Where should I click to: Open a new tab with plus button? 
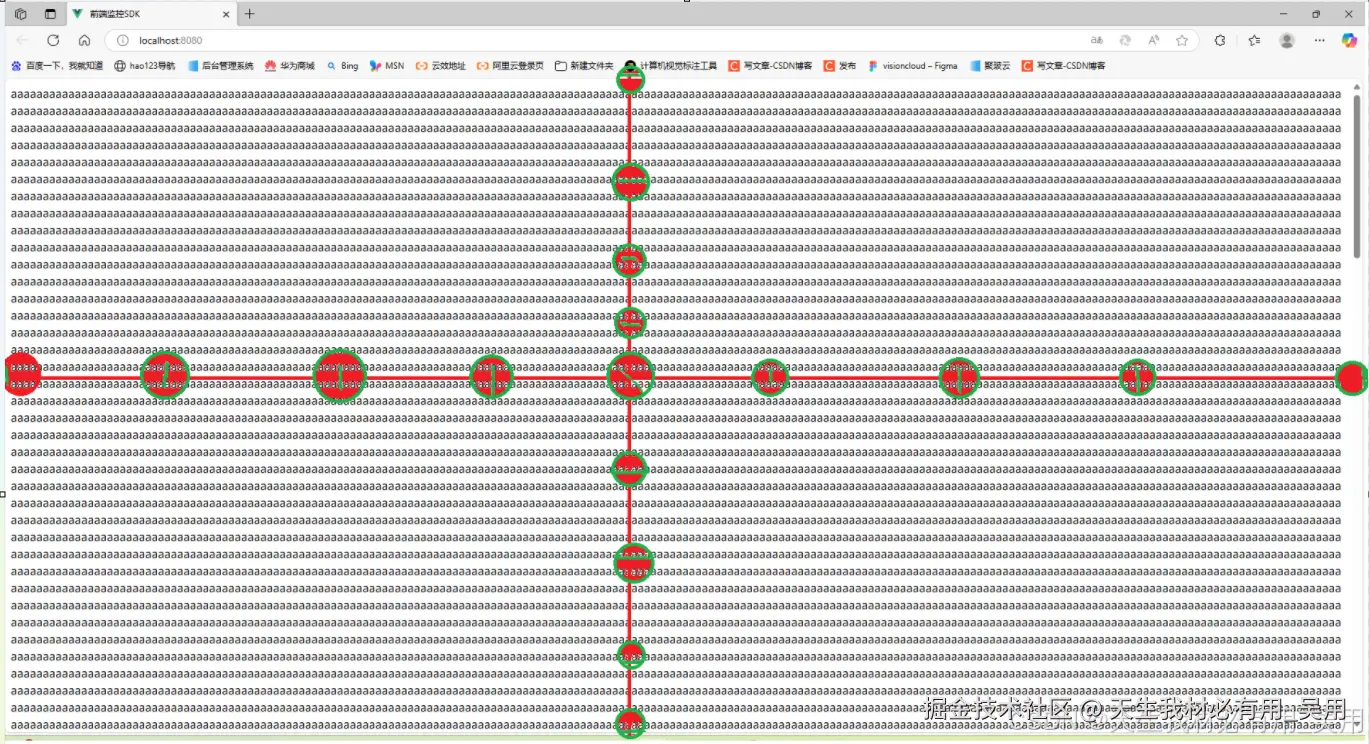[x=250, y=14]
